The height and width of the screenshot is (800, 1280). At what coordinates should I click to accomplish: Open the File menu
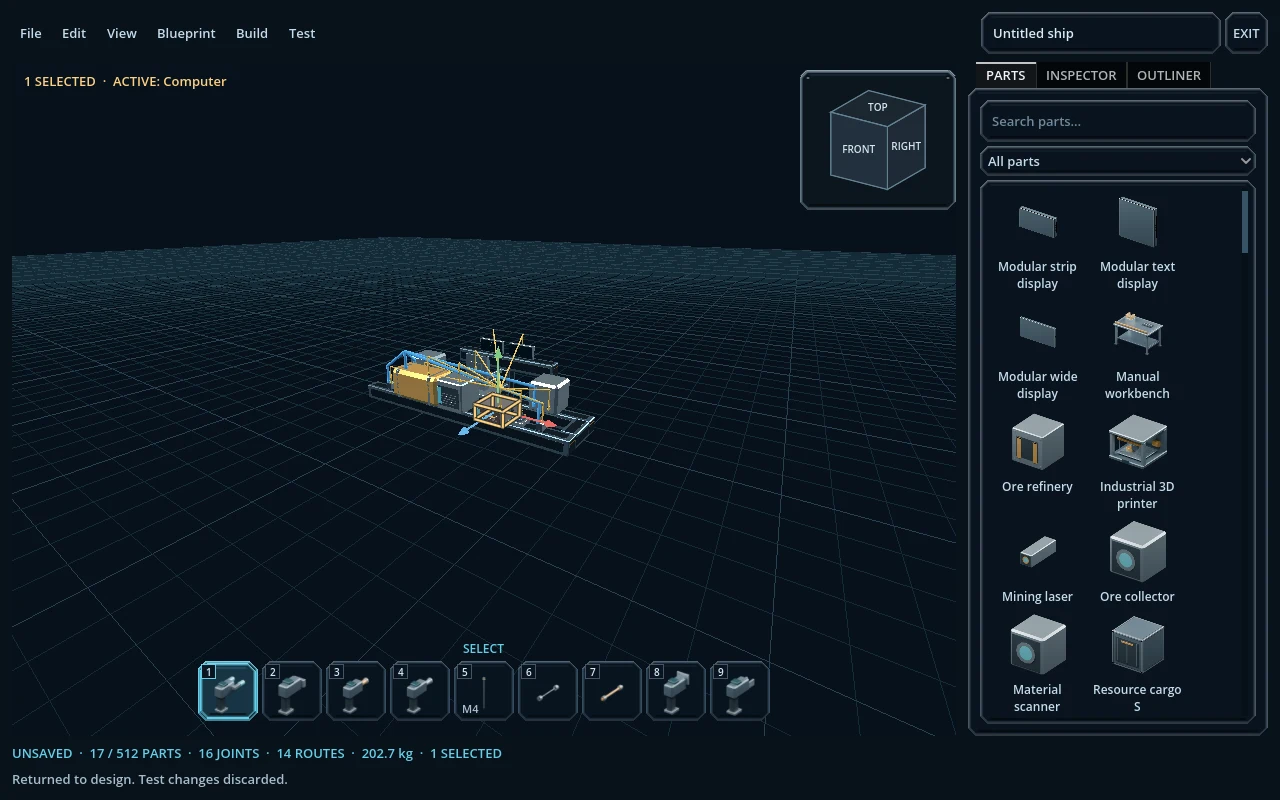(31, 33)
